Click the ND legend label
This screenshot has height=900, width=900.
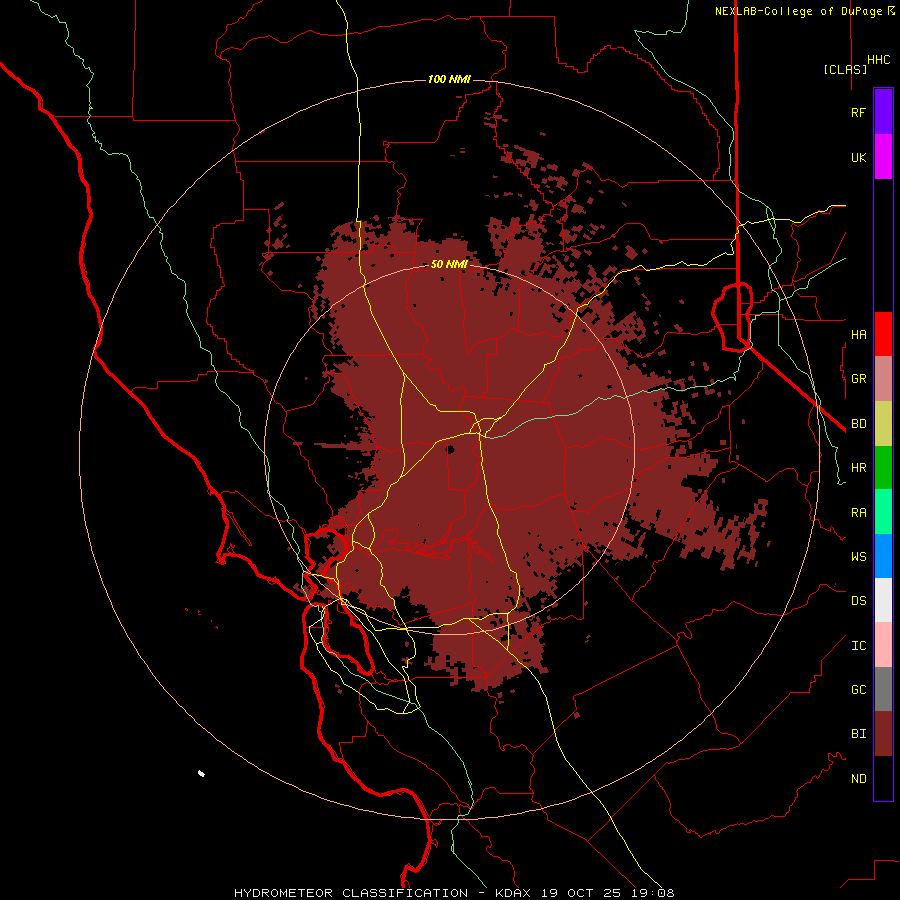coord(858,778)
